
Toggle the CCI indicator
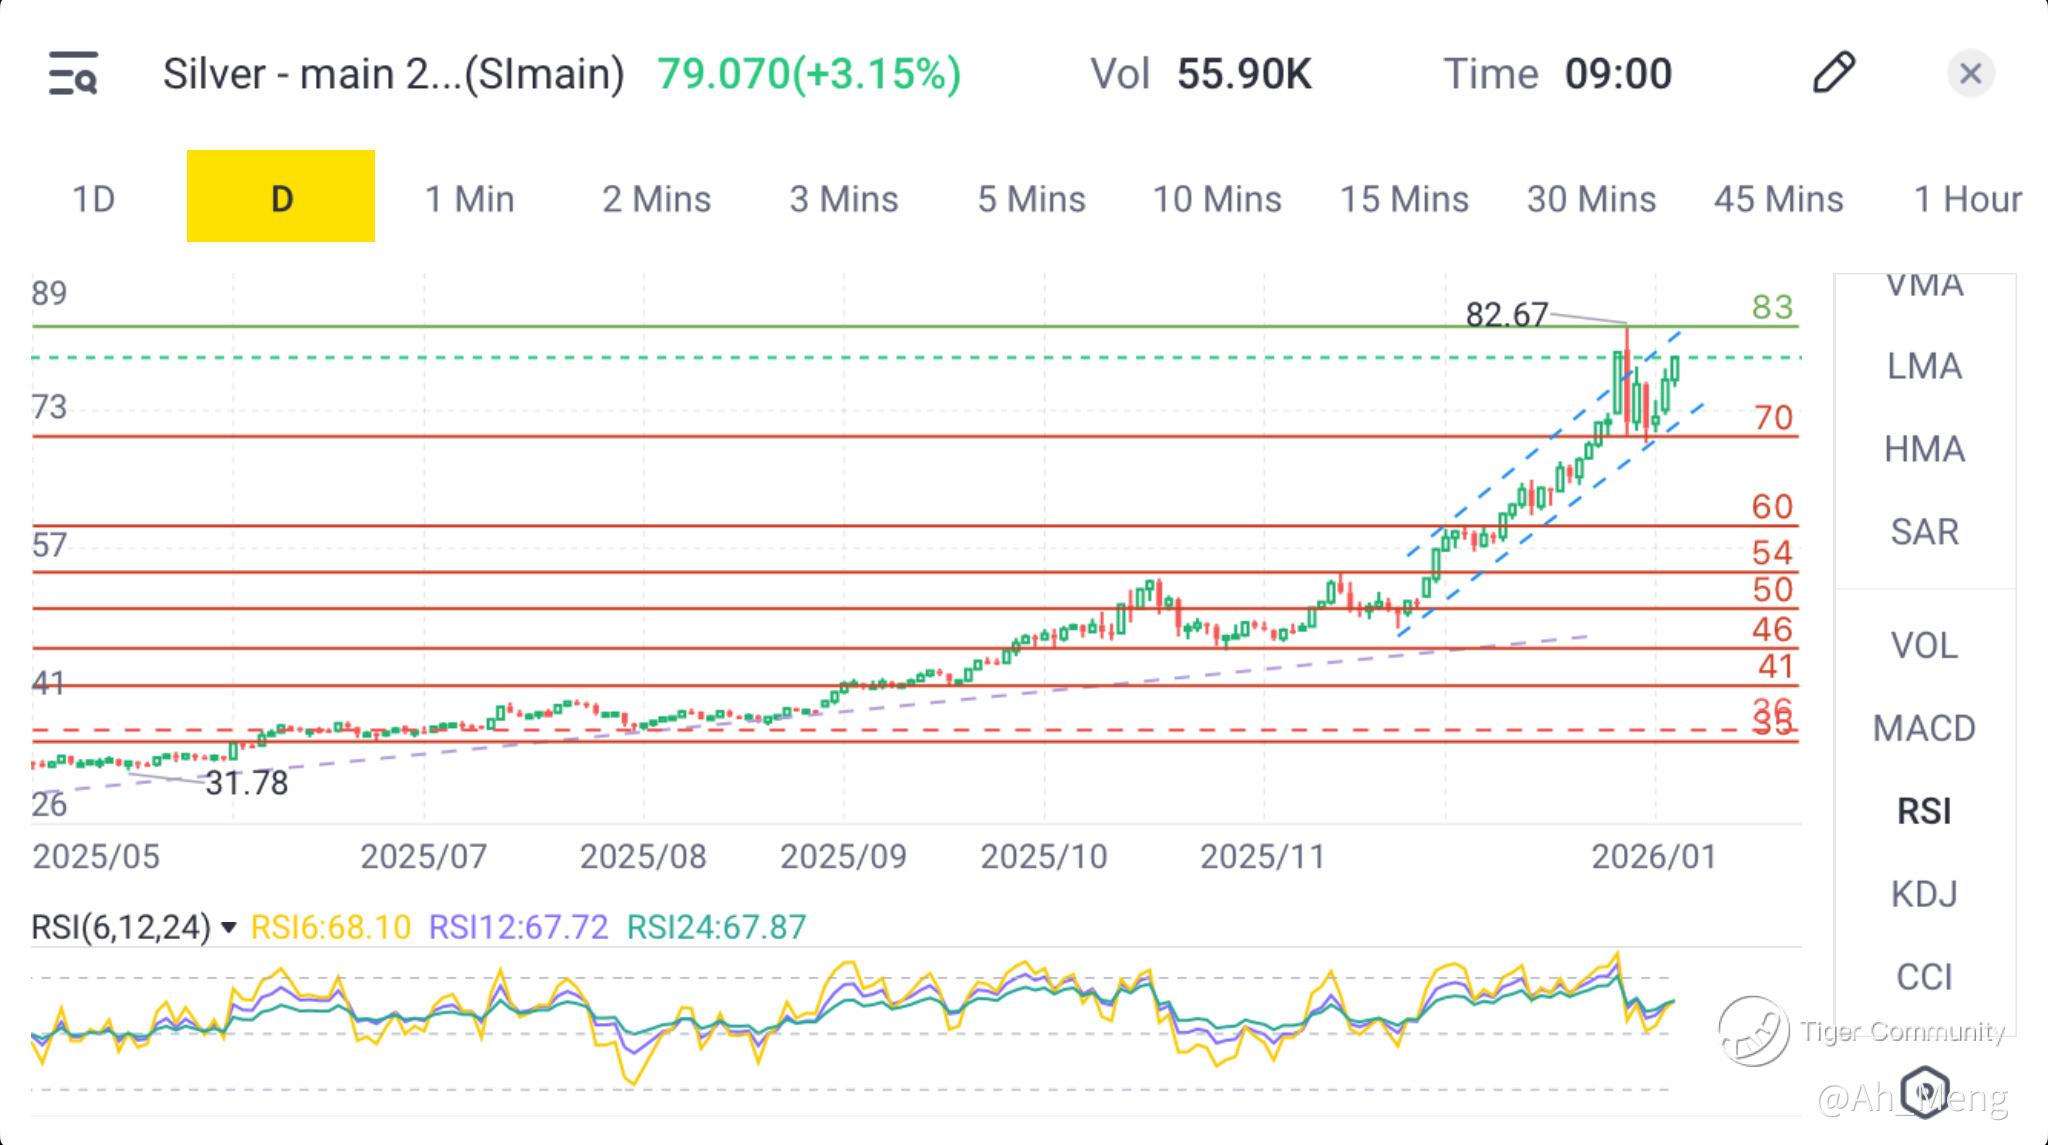[1924, 976]
